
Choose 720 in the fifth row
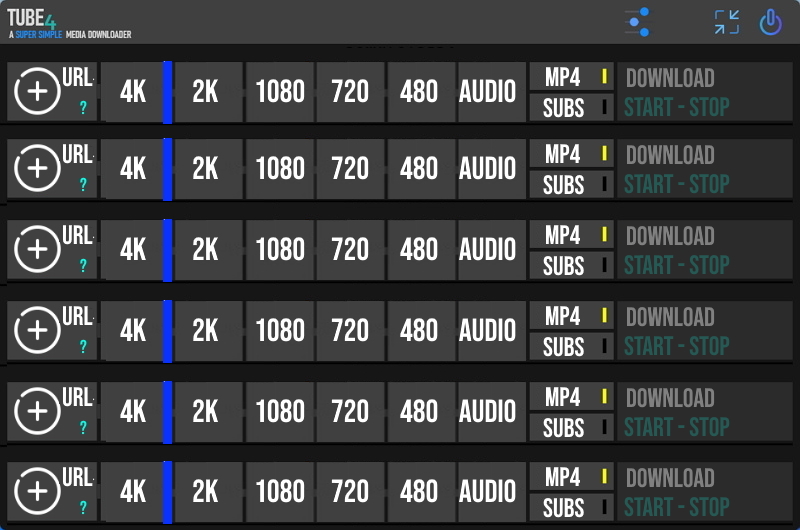(350, 411)
